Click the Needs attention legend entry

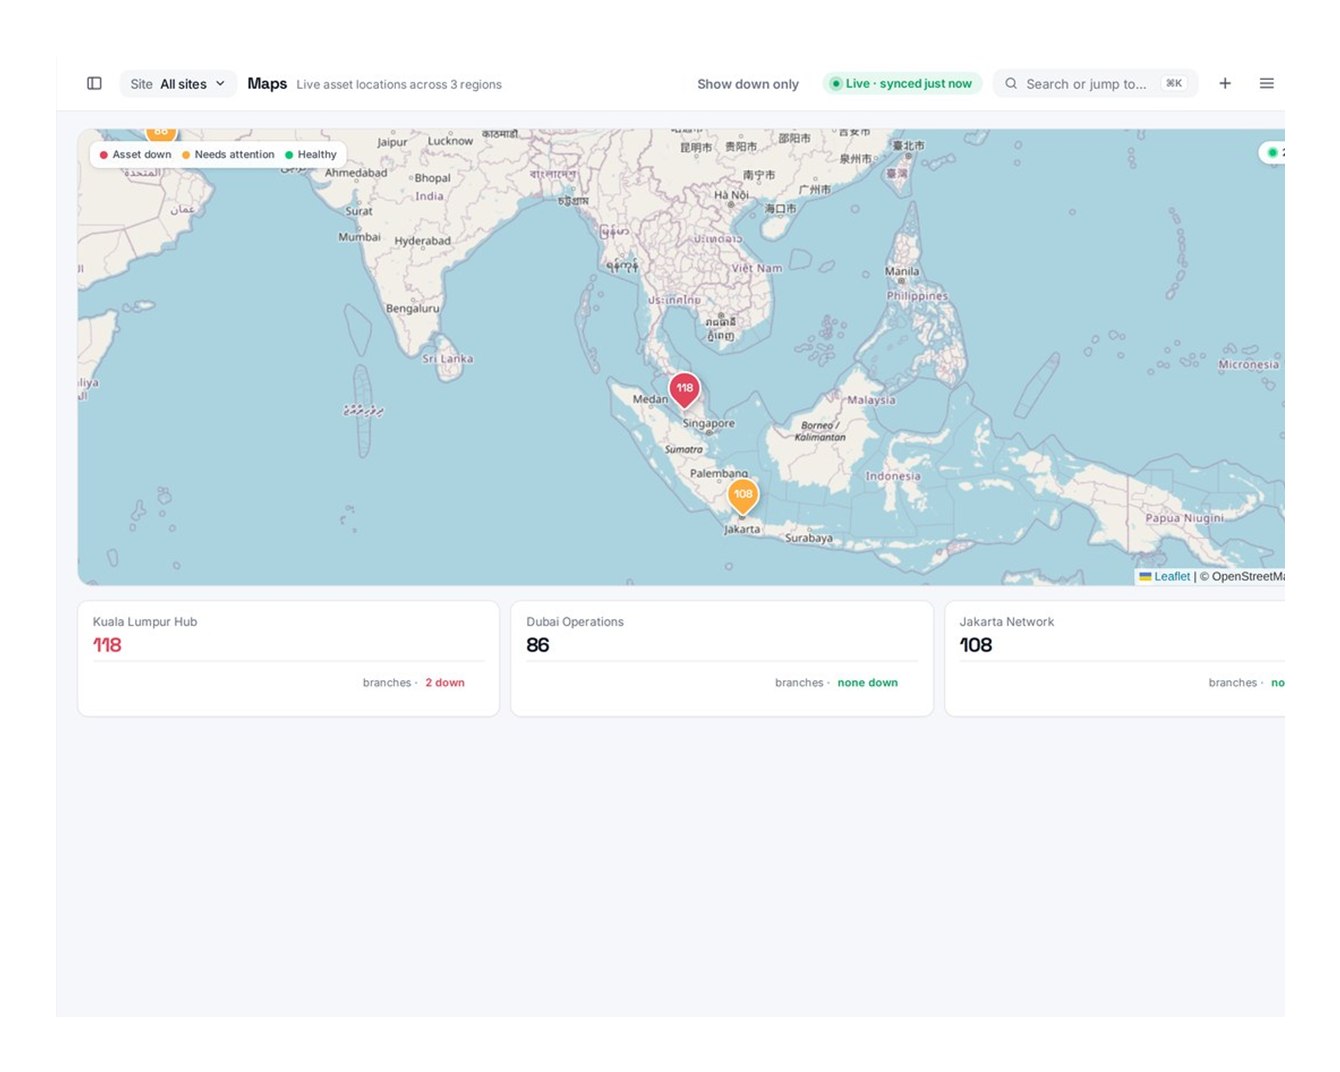click(x=228, y=155)
